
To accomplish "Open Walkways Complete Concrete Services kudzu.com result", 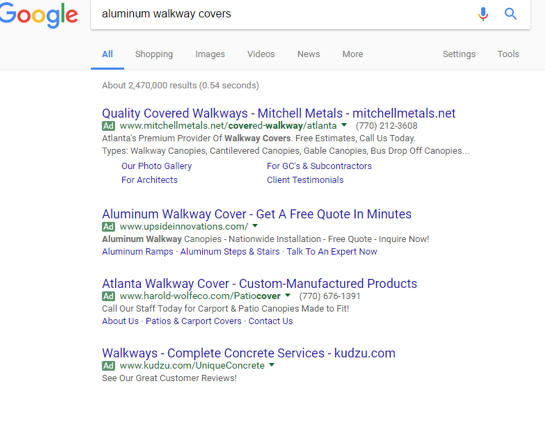I will 249,353.
